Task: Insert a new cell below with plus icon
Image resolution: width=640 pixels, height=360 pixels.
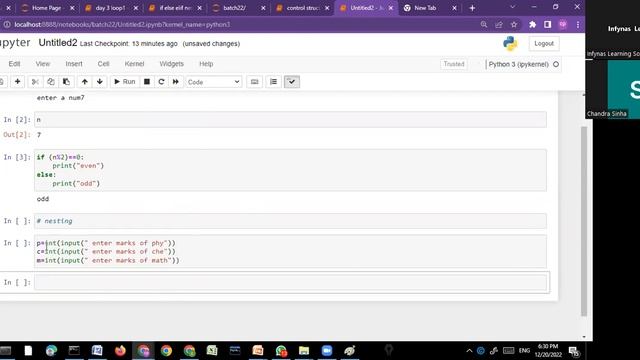Action: pyautogui.click(x=18, y=82)
